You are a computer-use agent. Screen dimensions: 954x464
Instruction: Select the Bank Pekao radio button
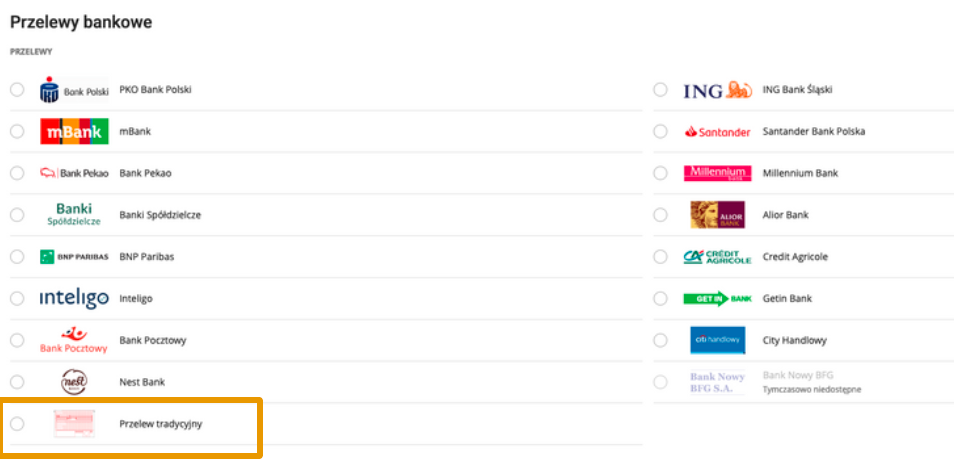tap(17, 173)
